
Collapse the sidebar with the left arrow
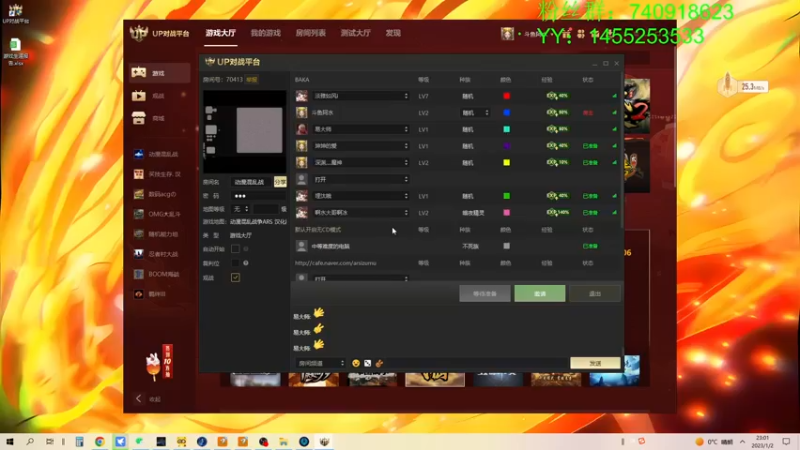(138, 398)
